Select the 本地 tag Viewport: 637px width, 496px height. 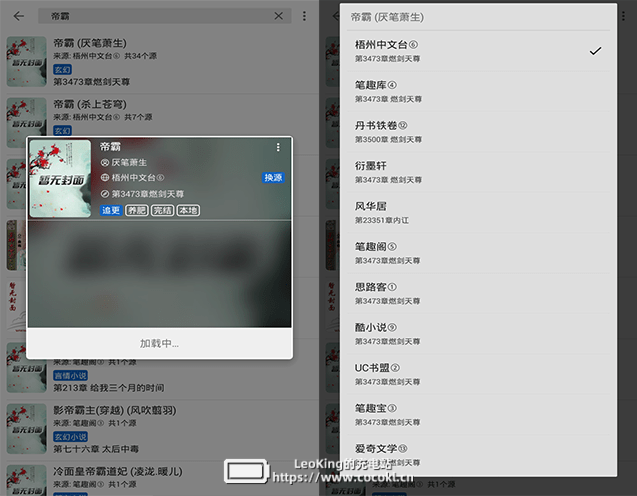188,210
